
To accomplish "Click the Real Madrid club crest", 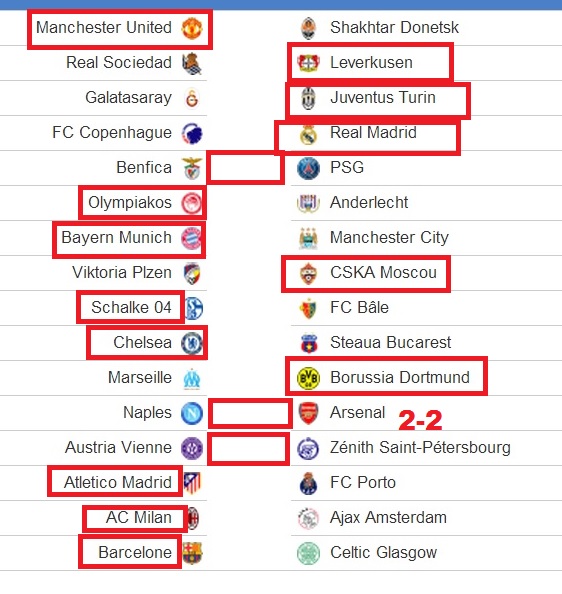I will coord(308,134).
